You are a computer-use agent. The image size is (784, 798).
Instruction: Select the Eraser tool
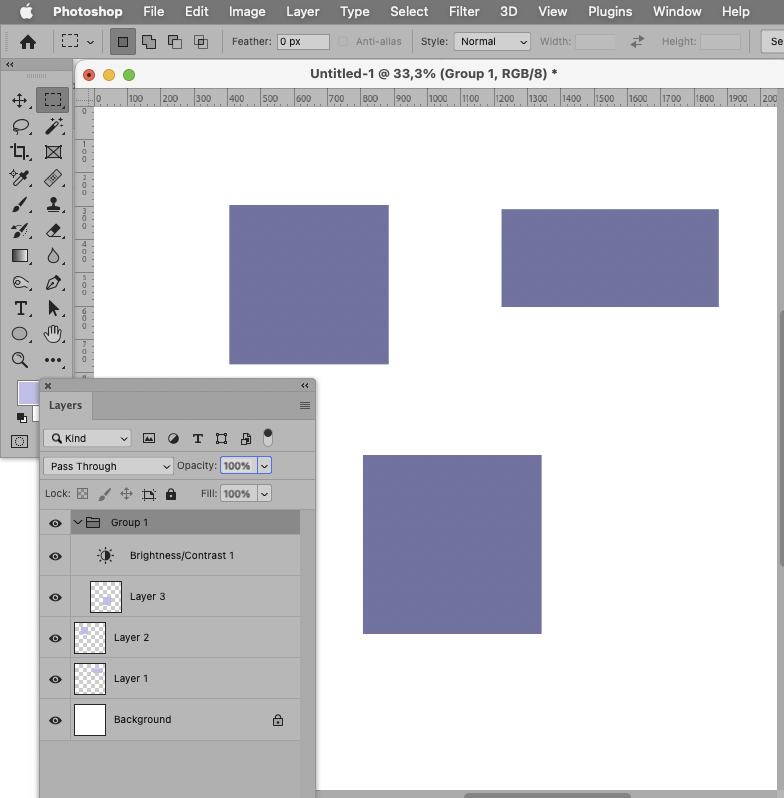[53, 231]
